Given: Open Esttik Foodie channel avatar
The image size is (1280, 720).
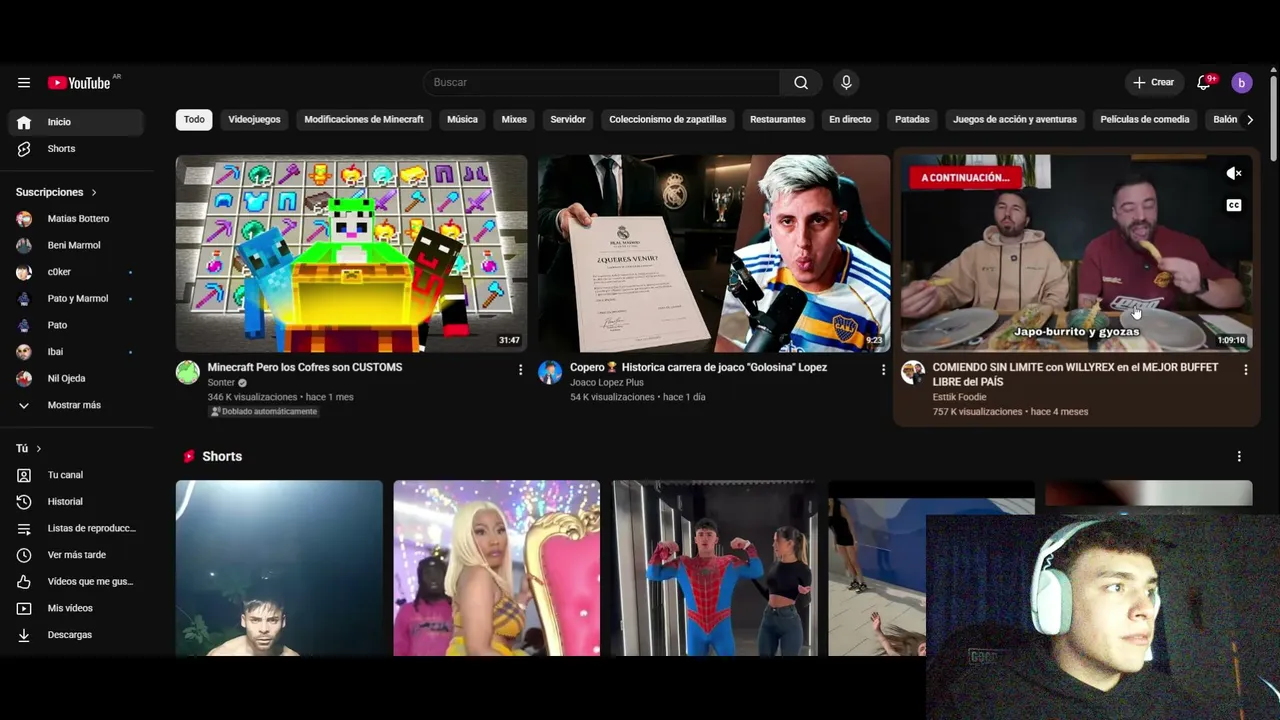Looking at the screenshot, I should (x=913, y=373).
